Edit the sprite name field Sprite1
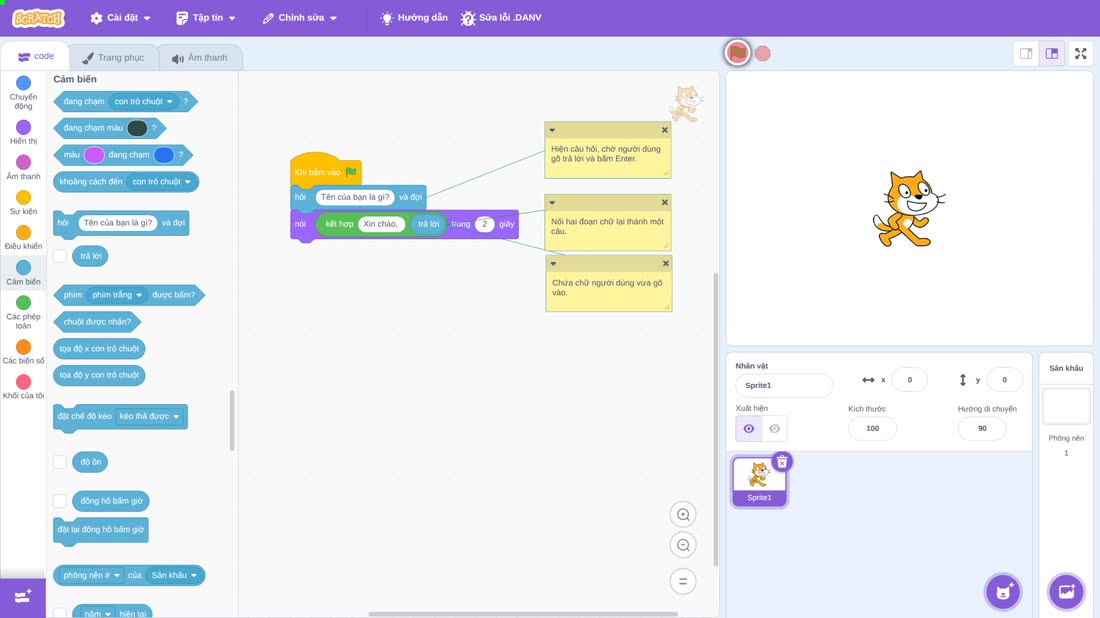 click(784, 385)
